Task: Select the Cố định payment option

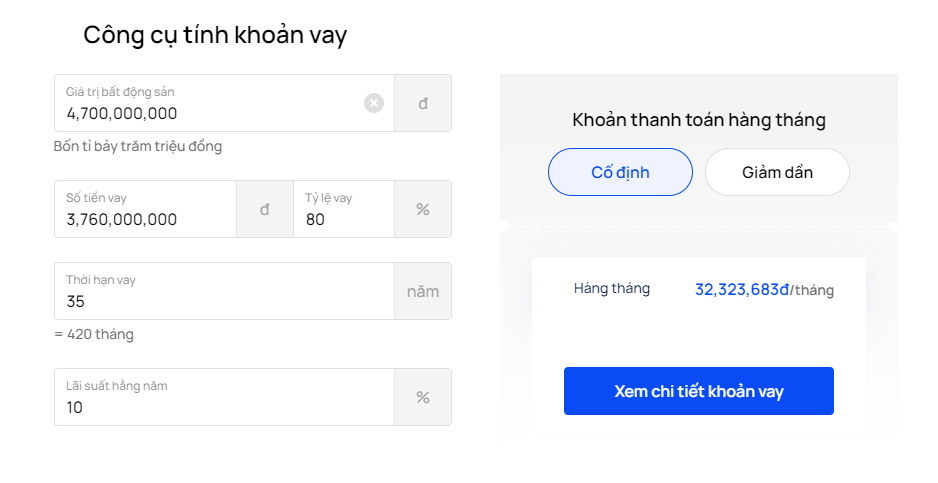Action: (620, 172)
